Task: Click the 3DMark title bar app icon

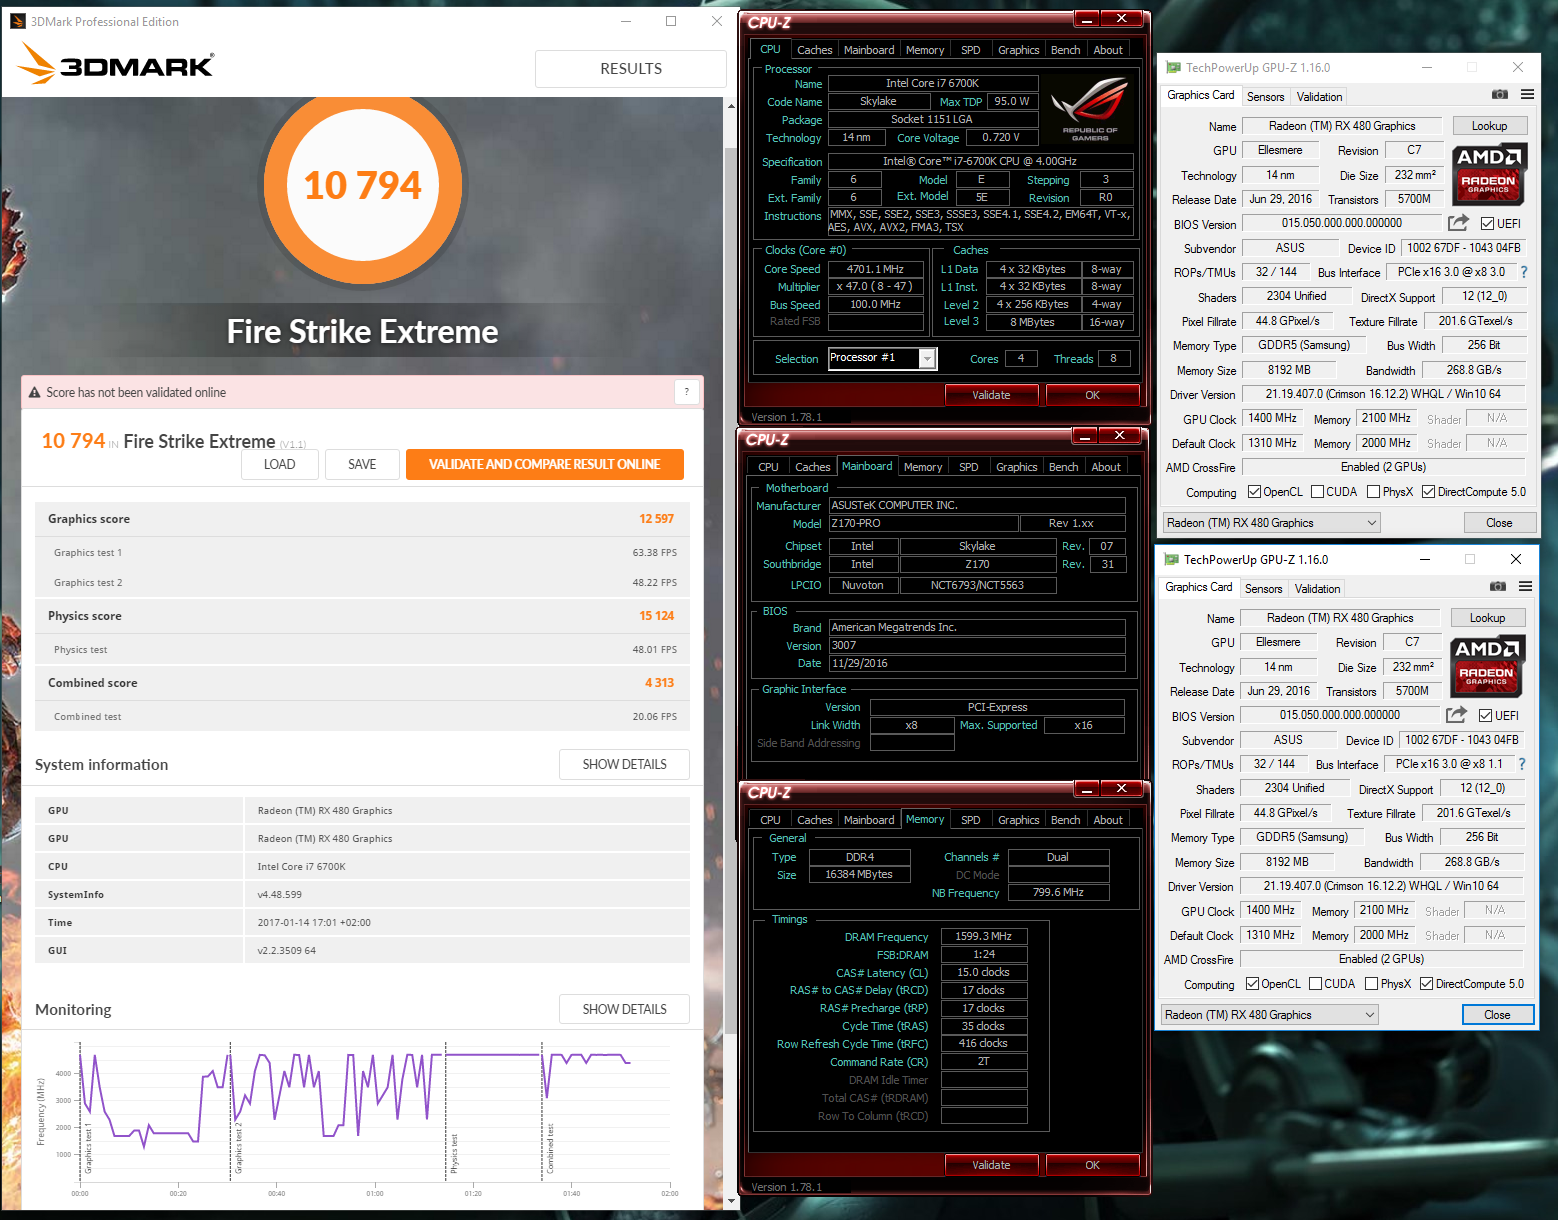Action: coord(18,21)
